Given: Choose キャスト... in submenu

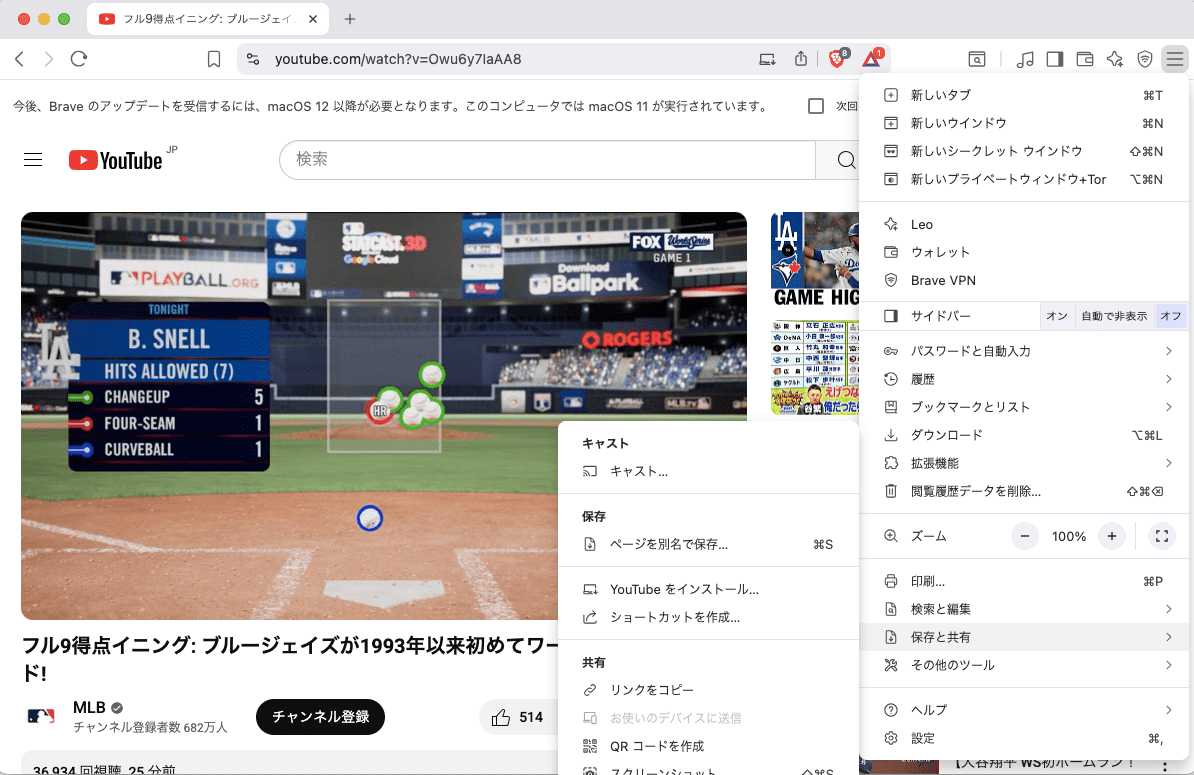Looking at the screenshot, I should point(708,471).
